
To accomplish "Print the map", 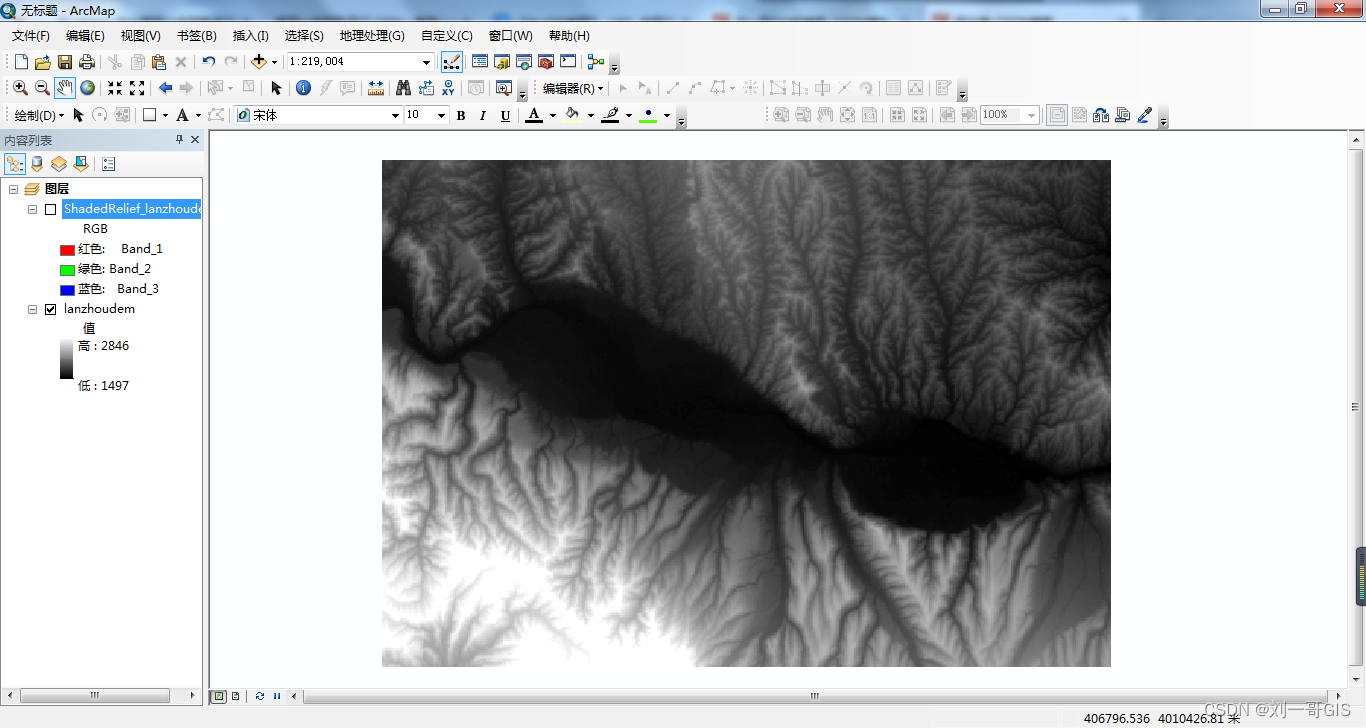I will point(86,62).
